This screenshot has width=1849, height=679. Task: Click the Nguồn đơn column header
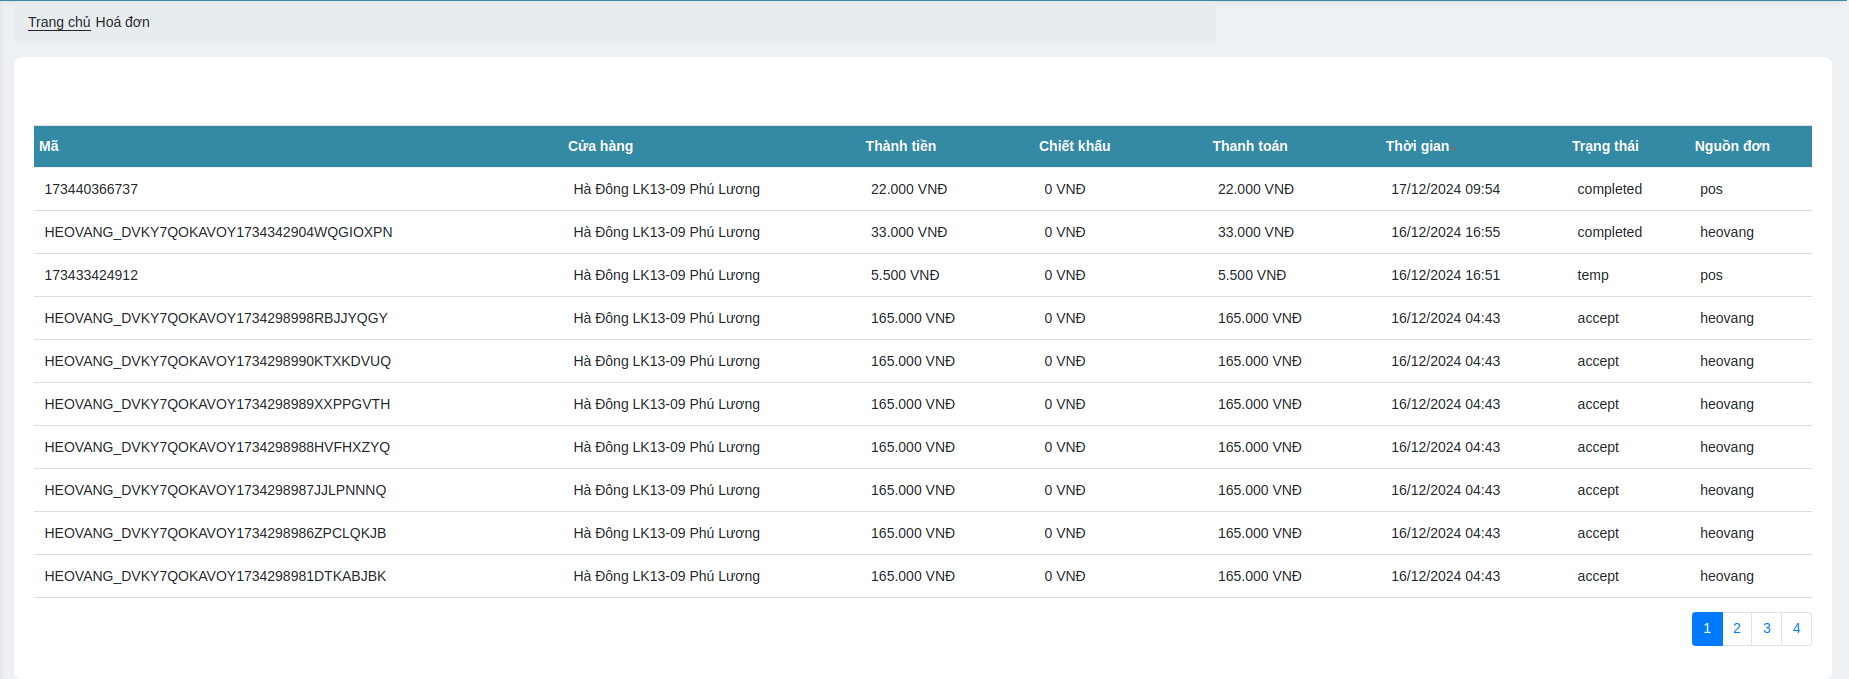[x=1731, y=146]
